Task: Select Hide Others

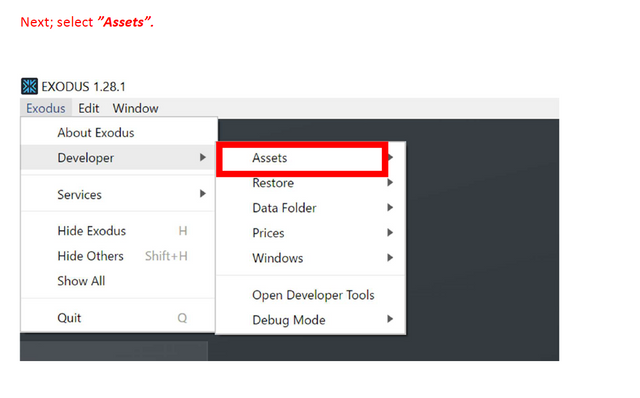Action: 118,256
